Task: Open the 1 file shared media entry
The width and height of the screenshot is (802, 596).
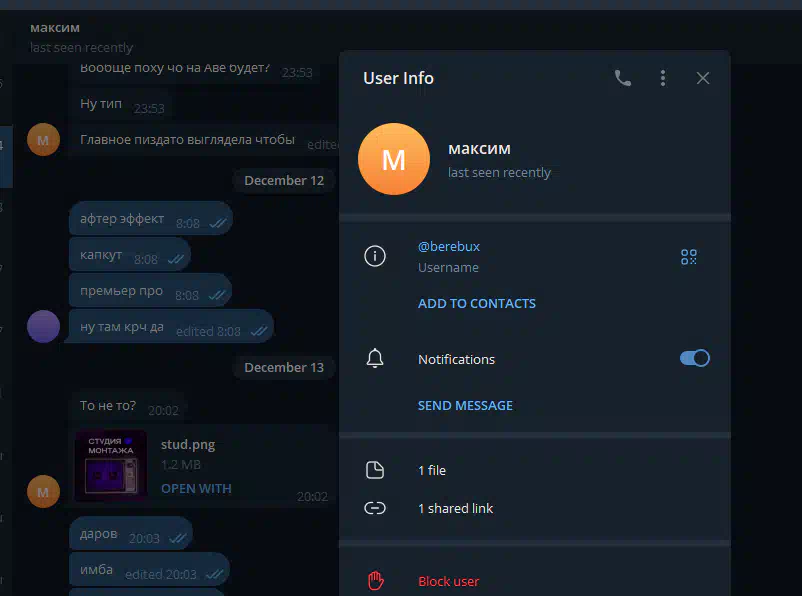Action: coord(534,470)
